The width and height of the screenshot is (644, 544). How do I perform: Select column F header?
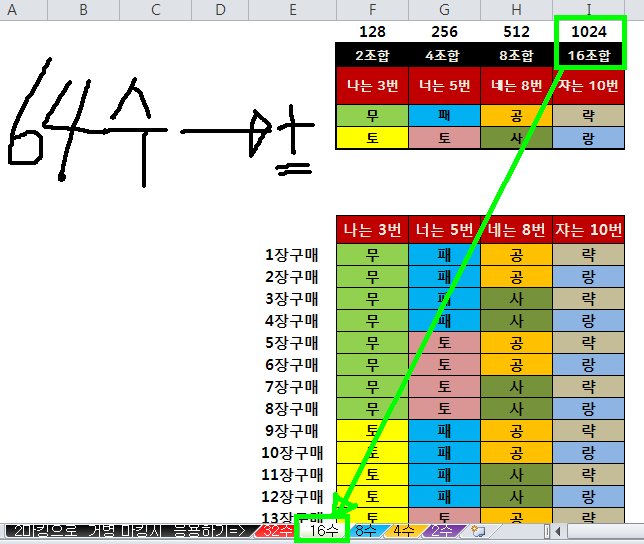click(372, 9)
